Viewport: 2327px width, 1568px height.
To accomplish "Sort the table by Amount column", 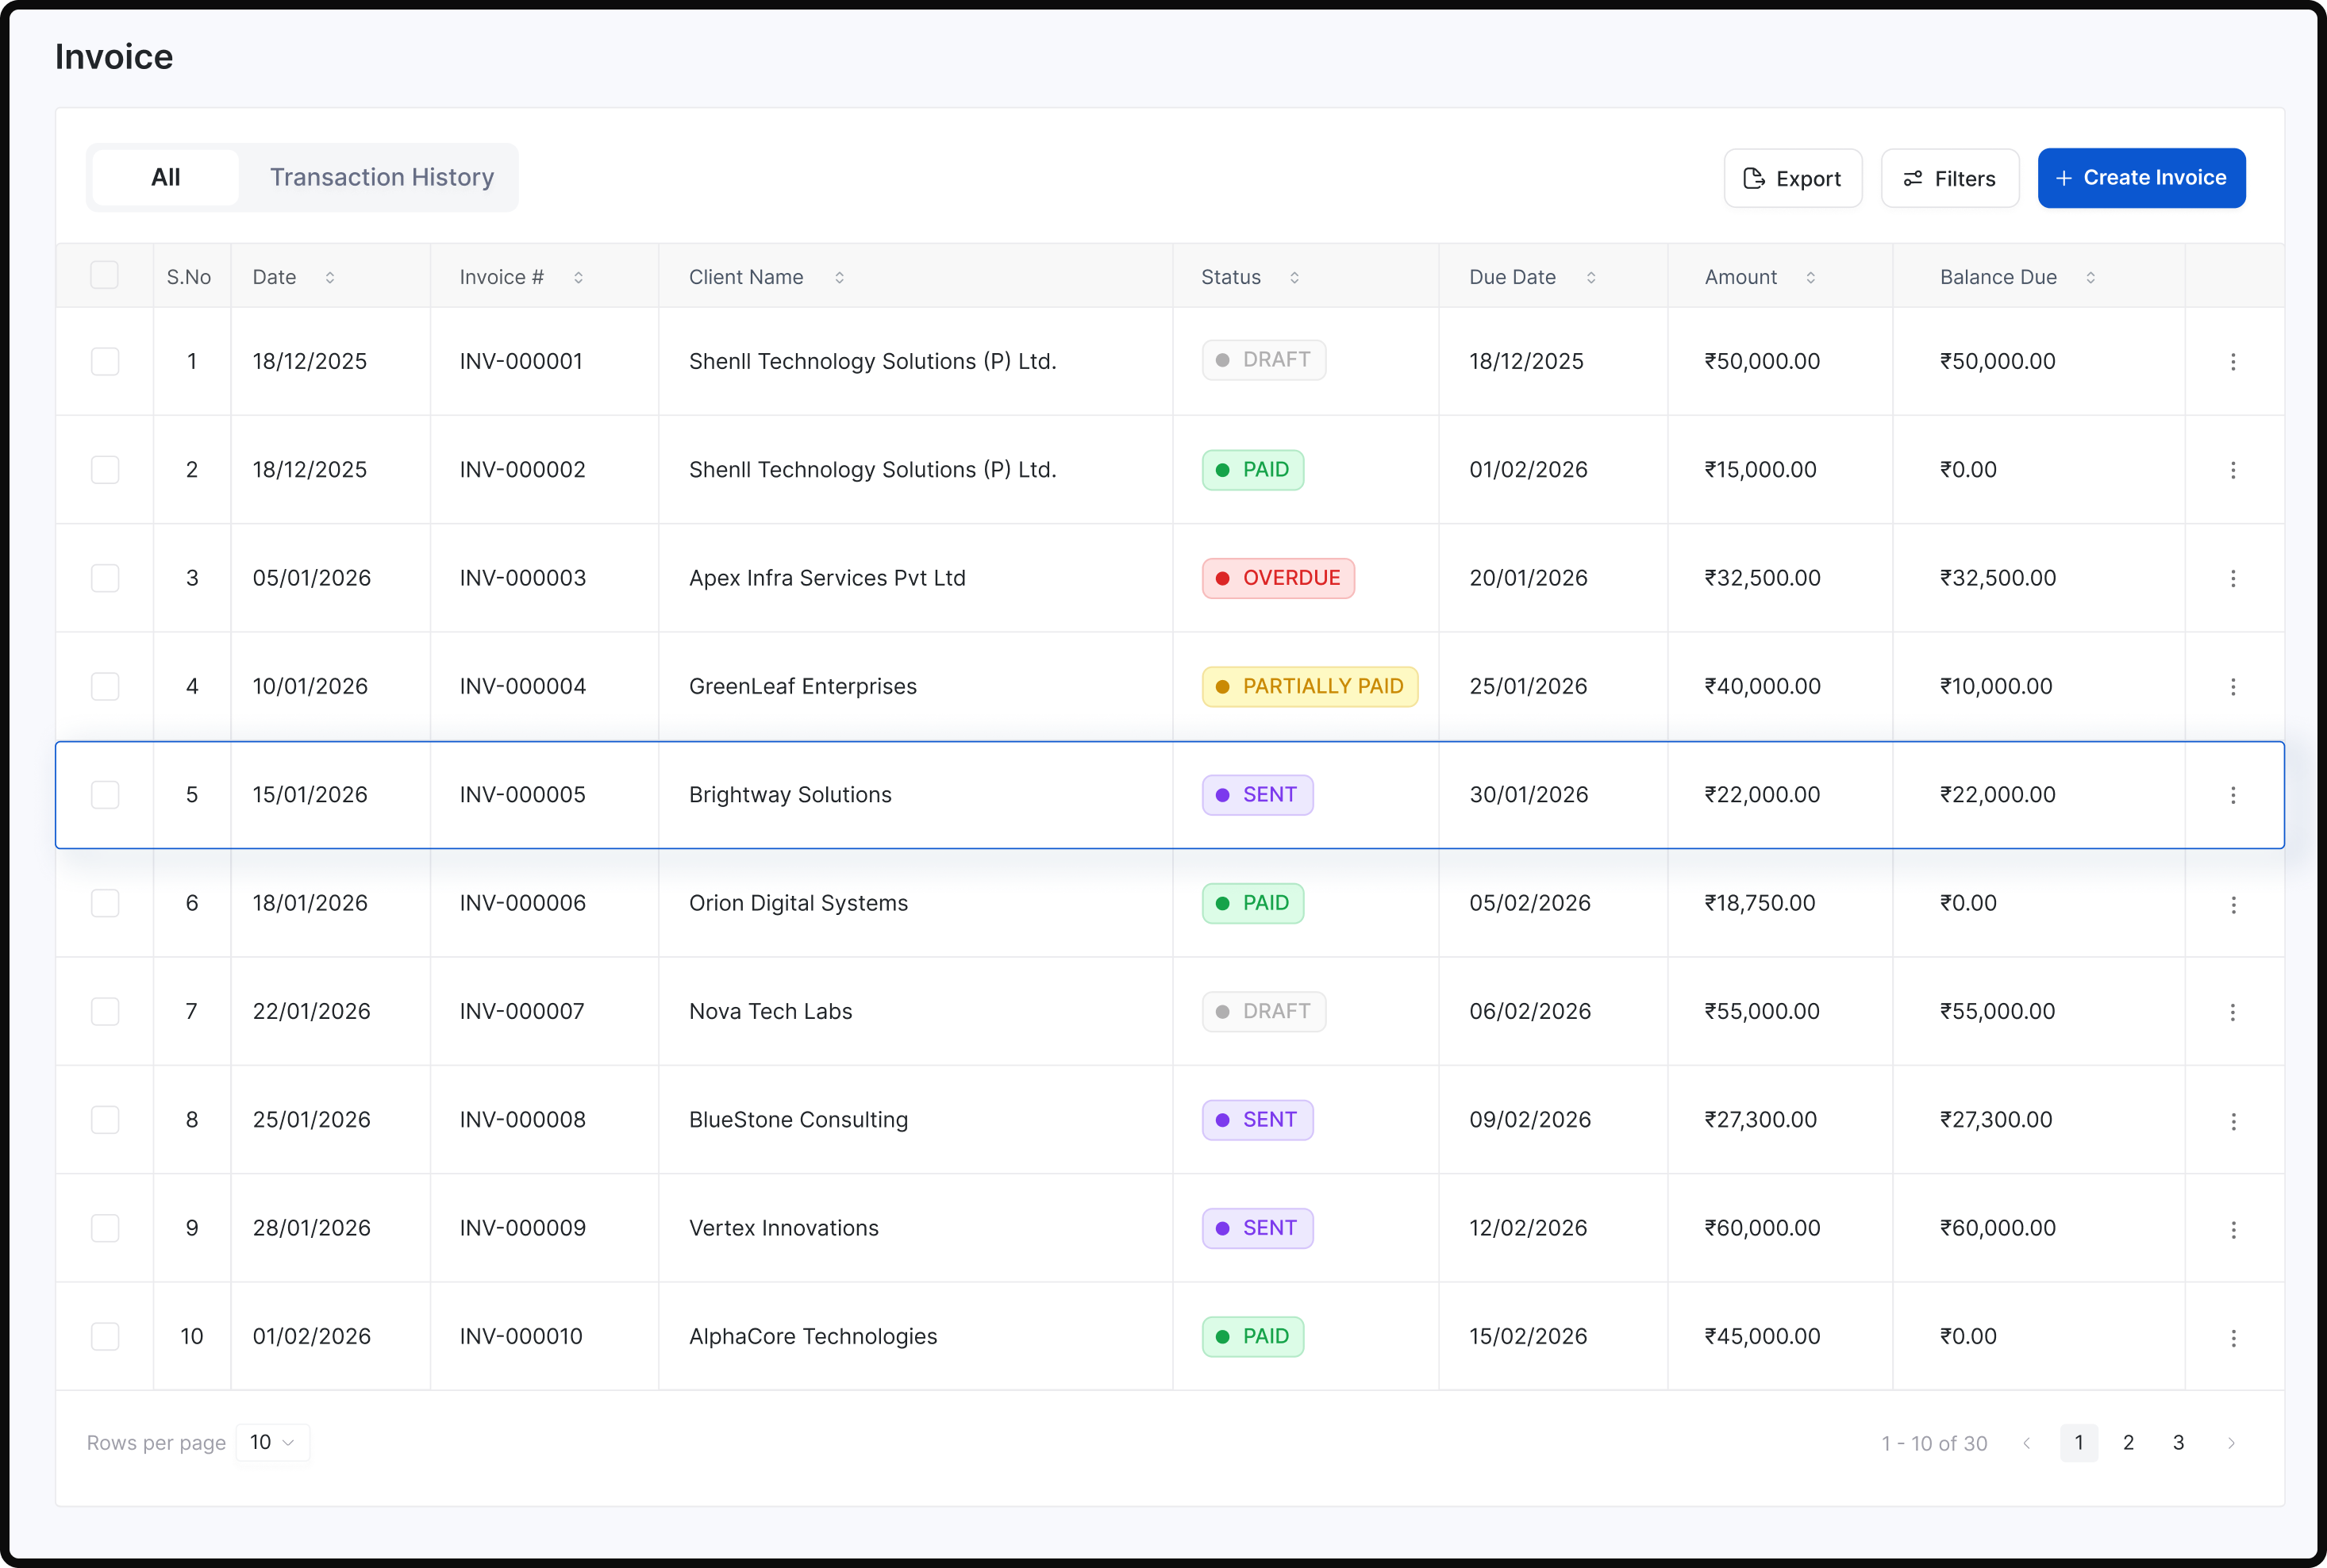I will [x=1811, y=277].
